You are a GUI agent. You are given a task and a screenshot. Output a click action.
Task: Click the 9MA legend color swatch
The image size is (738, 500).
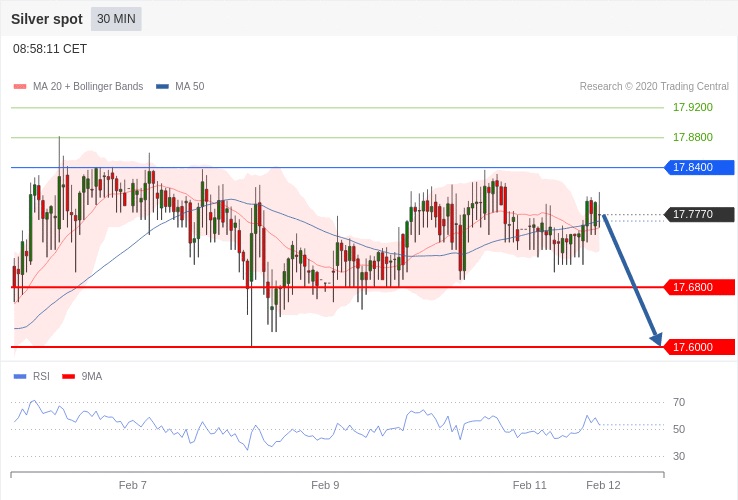click(69, 377)
